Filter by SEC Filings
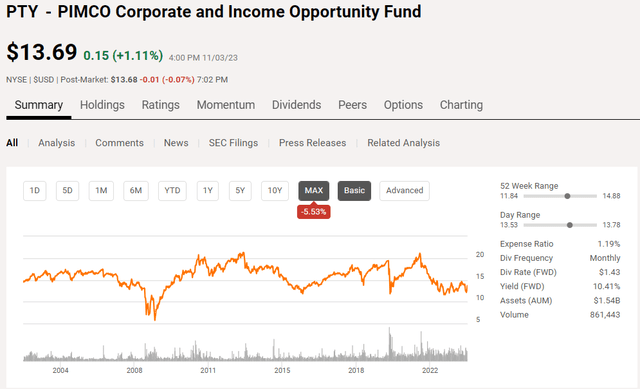Image resolution: width=640 pixels, height=389 pixels. click(233, 143)
